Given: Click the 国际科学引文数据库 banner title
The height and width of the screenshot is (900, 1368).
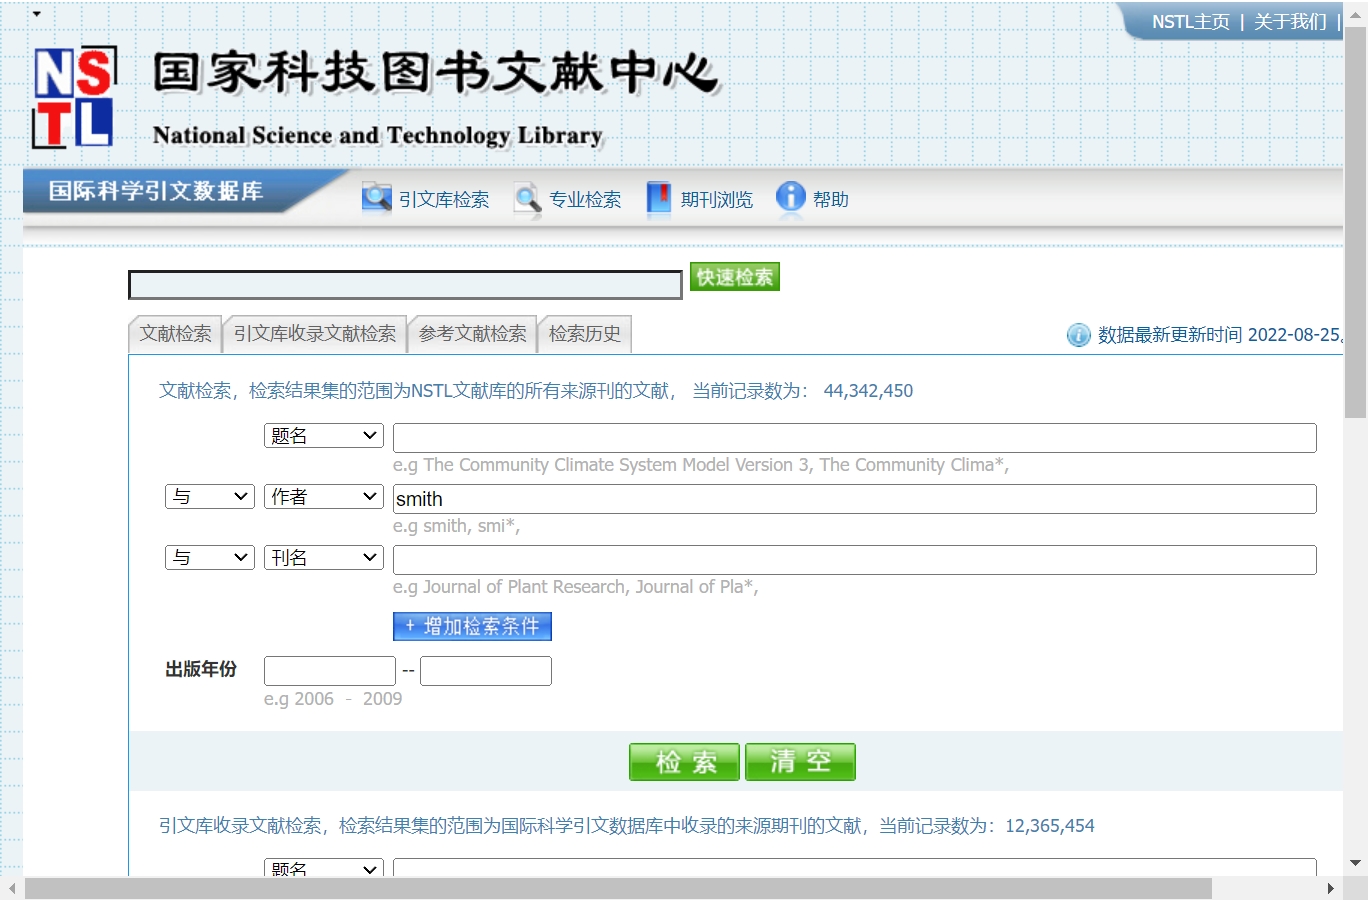Looking at the screenshot, I should point(156,191).
